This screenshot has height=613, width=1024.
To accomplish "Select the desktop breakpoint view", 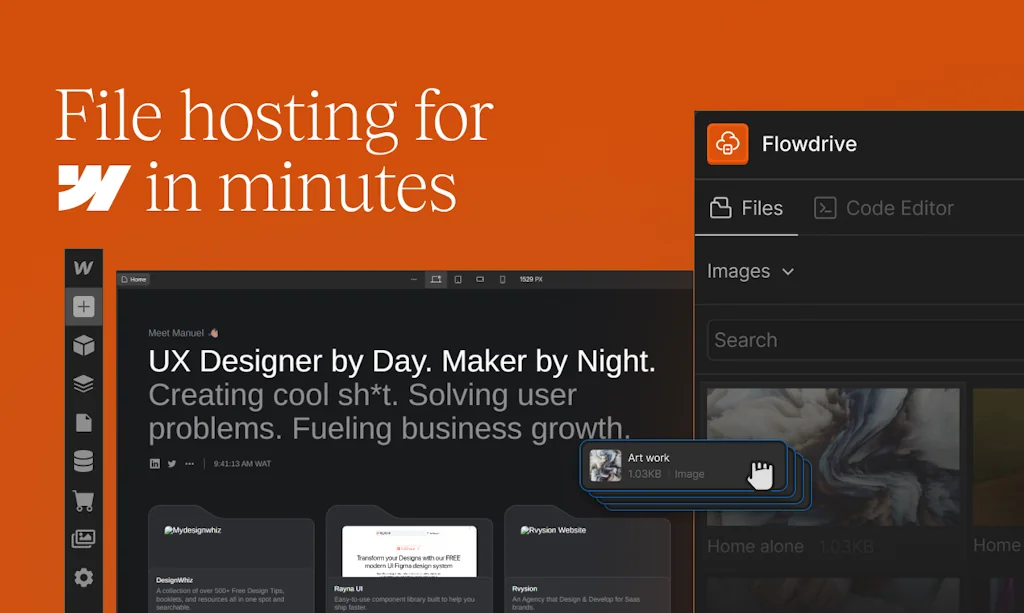I will click(x=436, y=279).
